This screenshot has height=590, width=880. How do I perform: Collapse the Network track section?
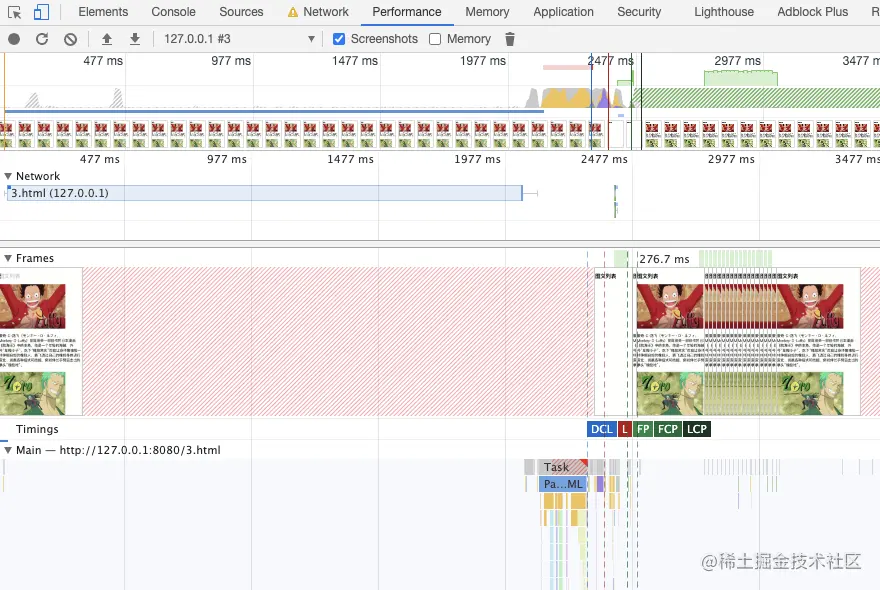pos(8,176)
